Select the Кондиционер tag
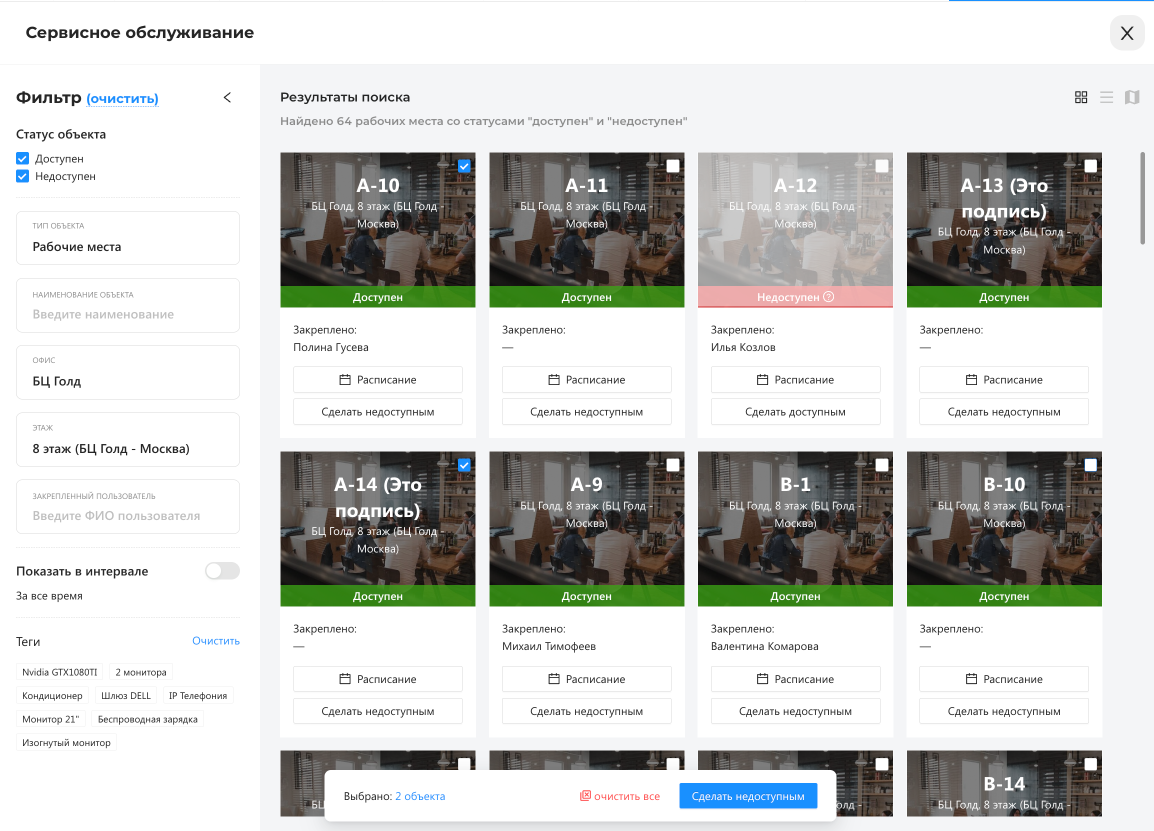Image resolution: width=1154 pixels, height=831 pixels. (53, 696)
